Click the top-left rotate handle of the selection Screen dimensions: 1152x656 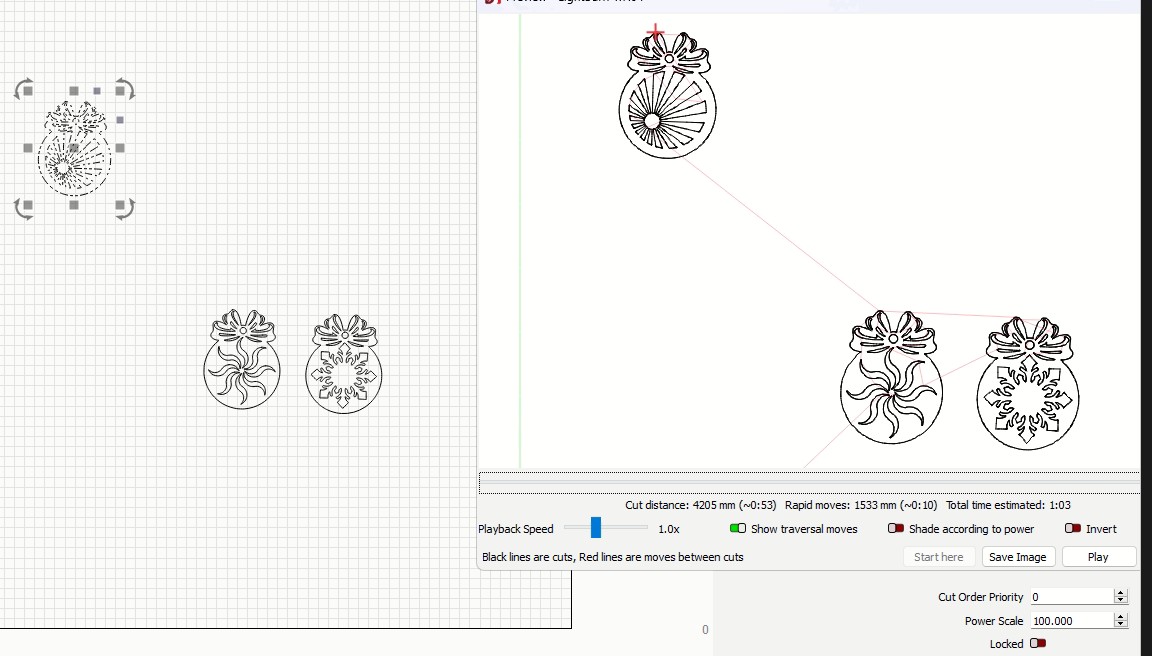(x=24, y=89)
